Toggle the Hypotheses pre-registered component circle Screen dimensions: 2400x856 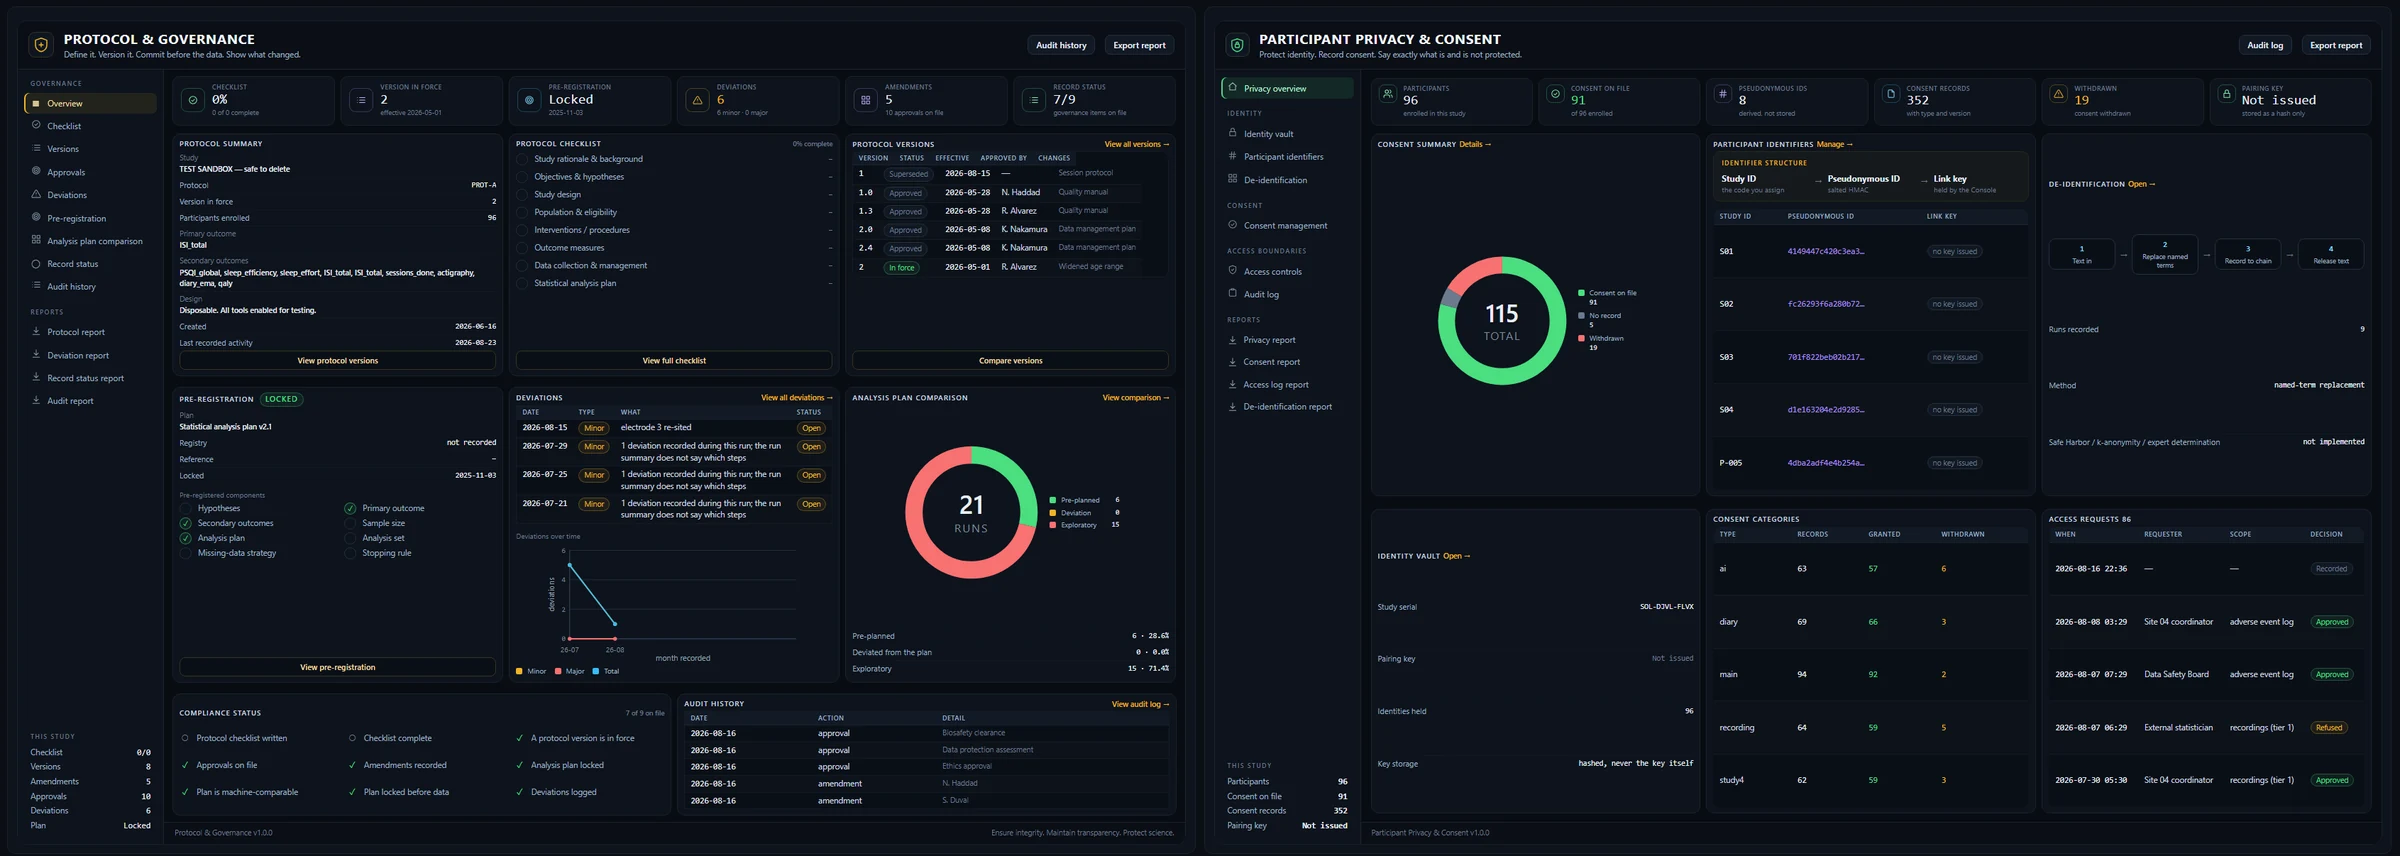tap(186, 508)
